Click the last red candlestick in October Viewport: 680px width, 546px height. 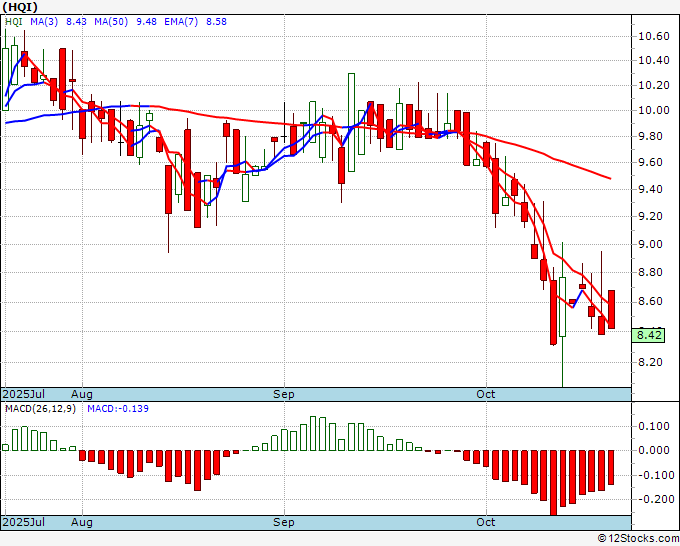tap(611, 310)
